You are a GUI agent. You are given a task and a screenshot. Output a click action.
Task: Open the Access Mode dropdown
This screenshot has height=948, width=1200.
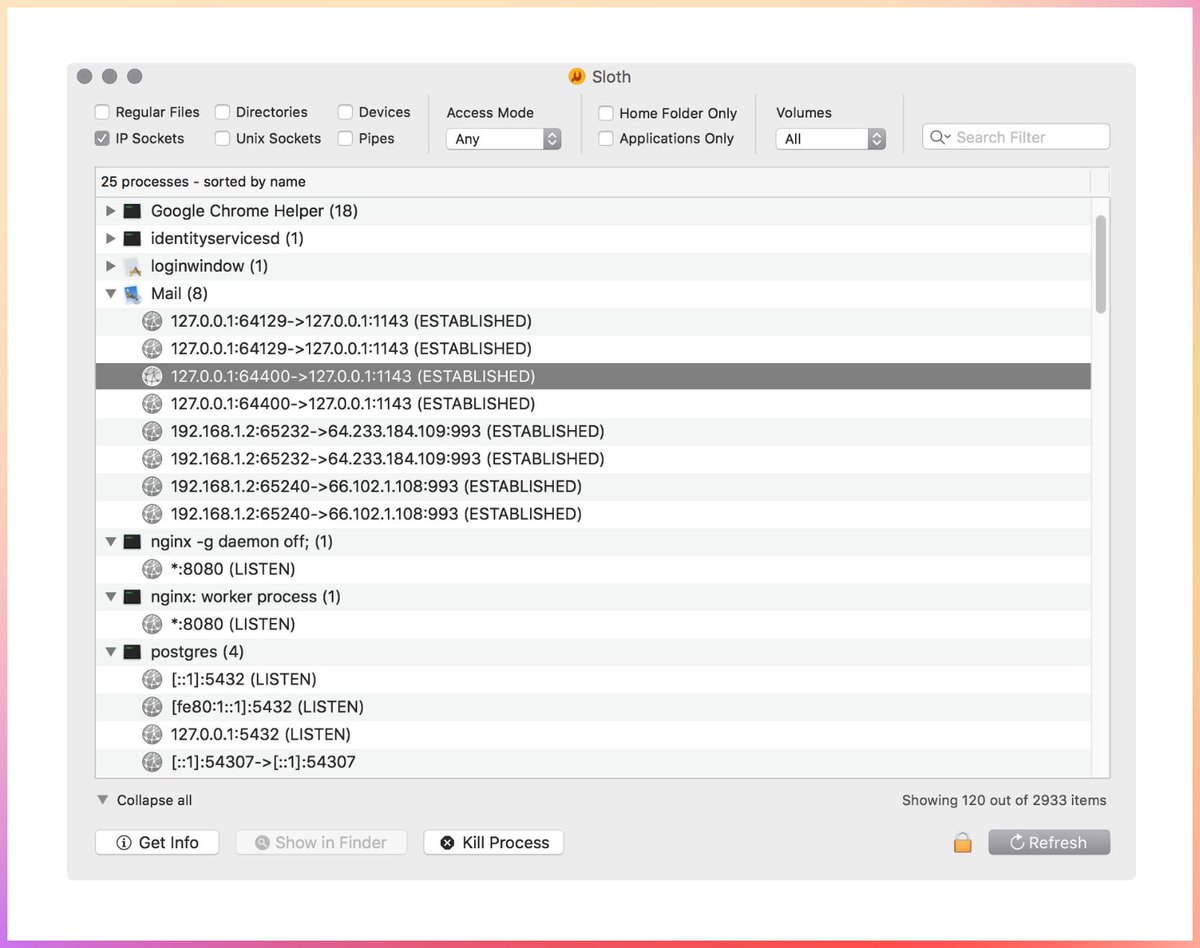pyautogui.click(x=503, y=139)
